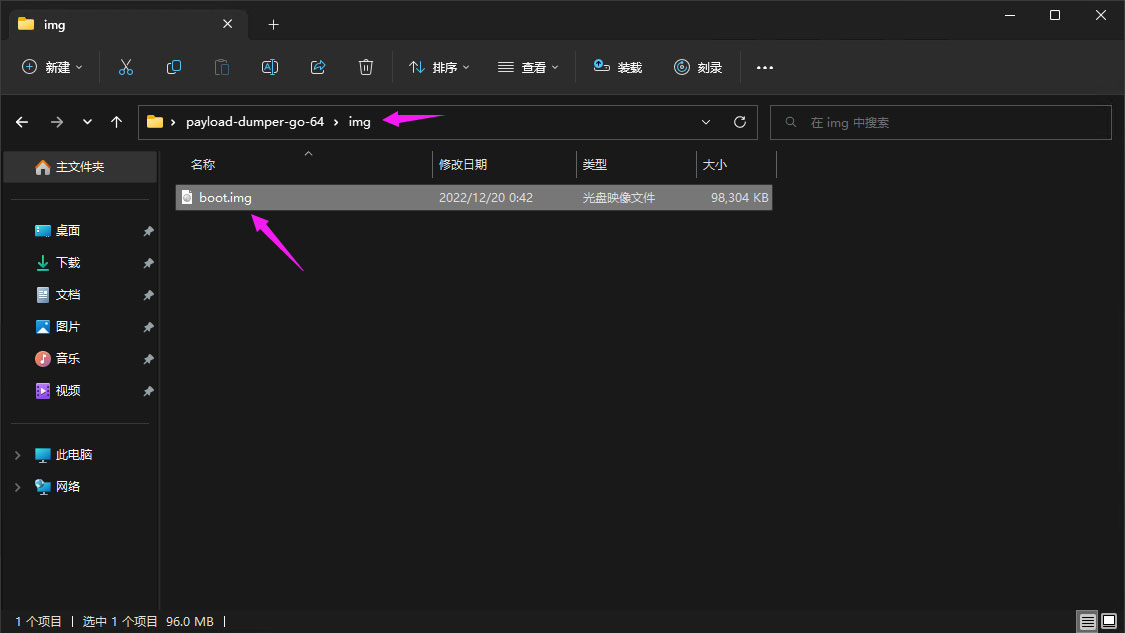Select 此电脑 in the navigation pane
Image resolution: width=1125 pixels, height=633 pixels.
73,455
